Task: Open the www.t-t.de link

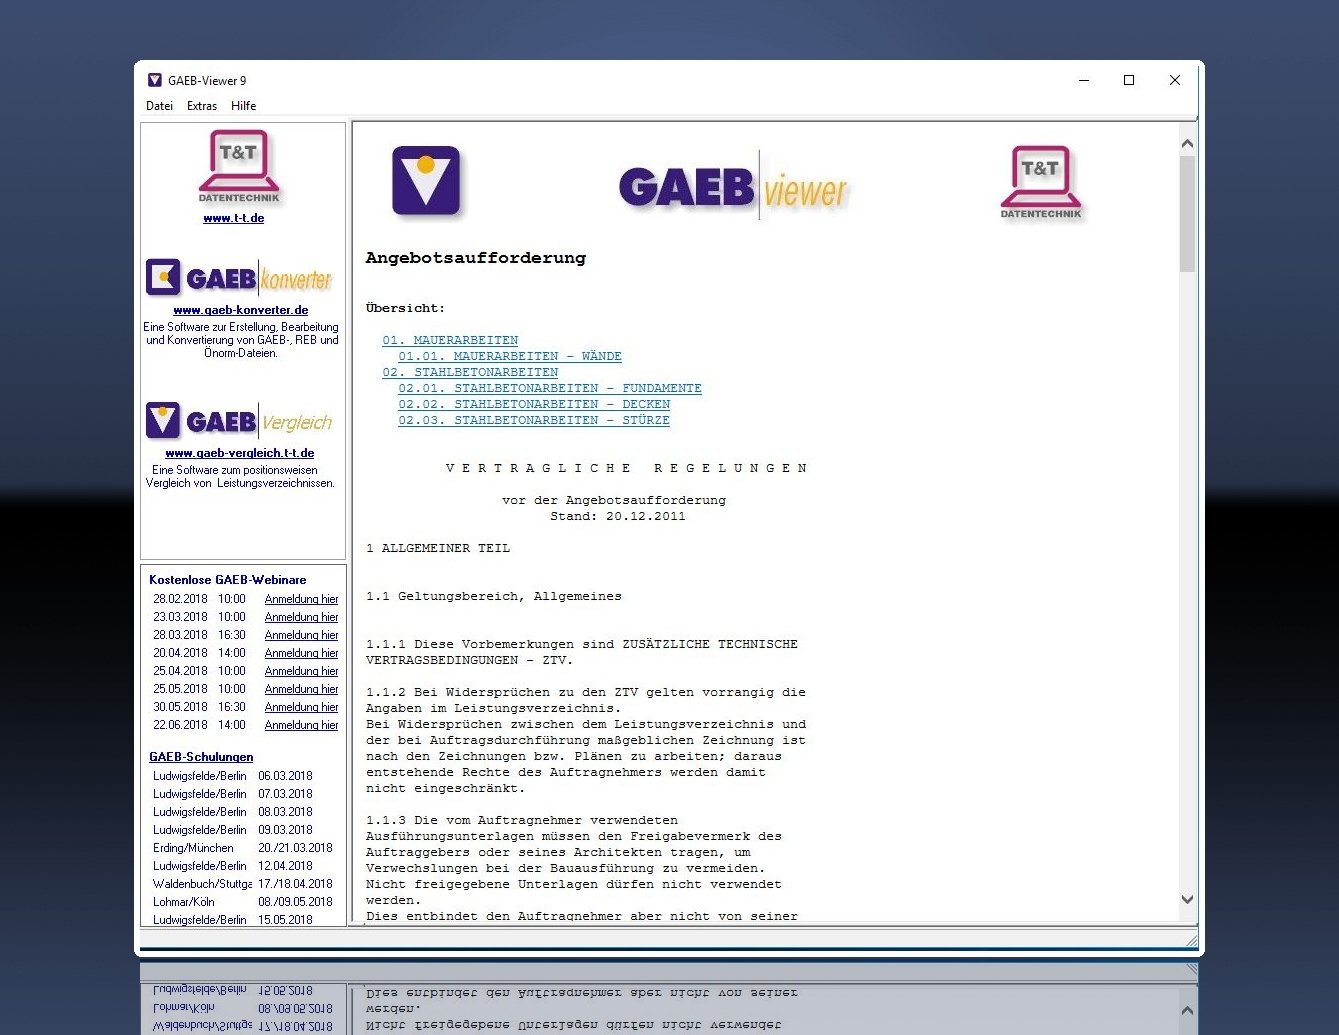Action: click(234, 217)
